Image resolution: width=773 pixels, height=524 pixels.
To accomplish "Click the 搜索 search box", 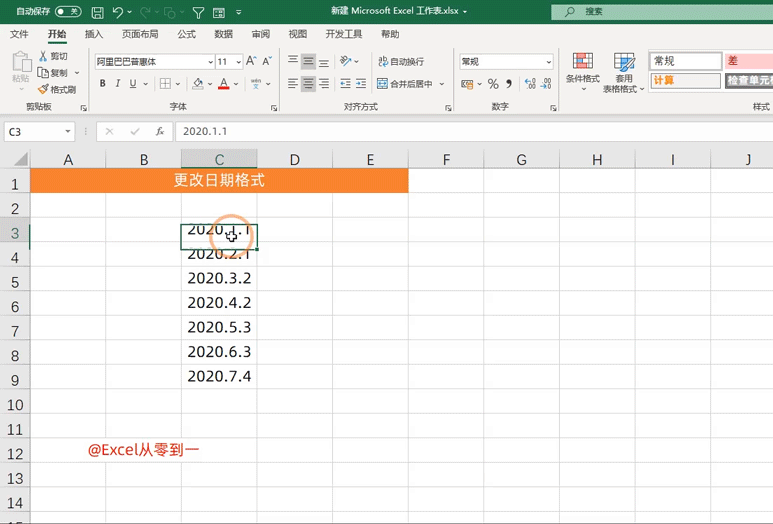I will click(x=662, y=11).
